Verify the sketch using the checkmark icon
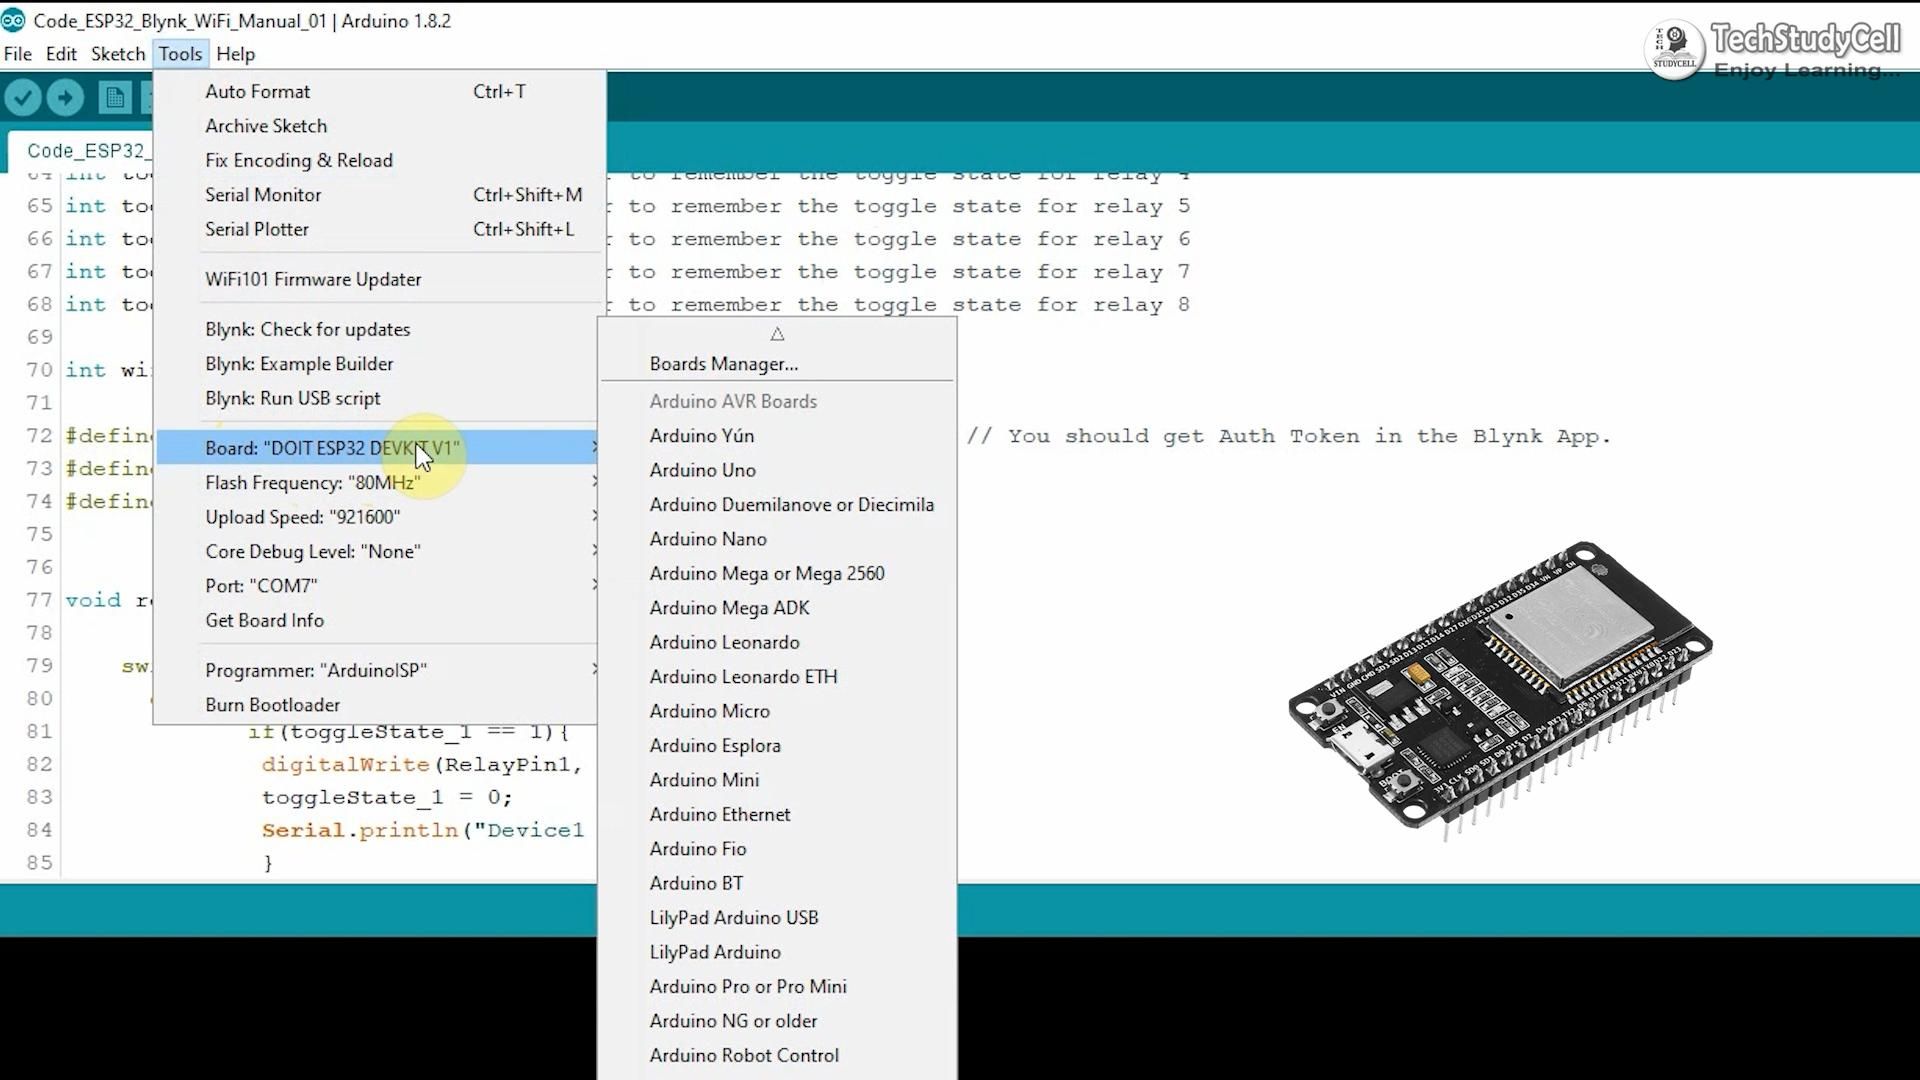 [x=23, y=97]
